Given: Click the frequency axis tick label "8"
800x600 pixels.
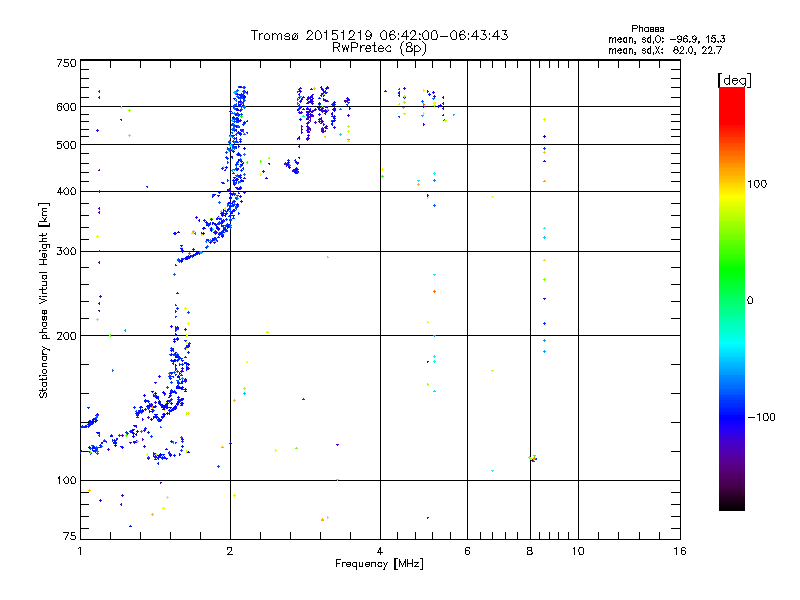Looking at the screenshot, I should tap(530, 551).
